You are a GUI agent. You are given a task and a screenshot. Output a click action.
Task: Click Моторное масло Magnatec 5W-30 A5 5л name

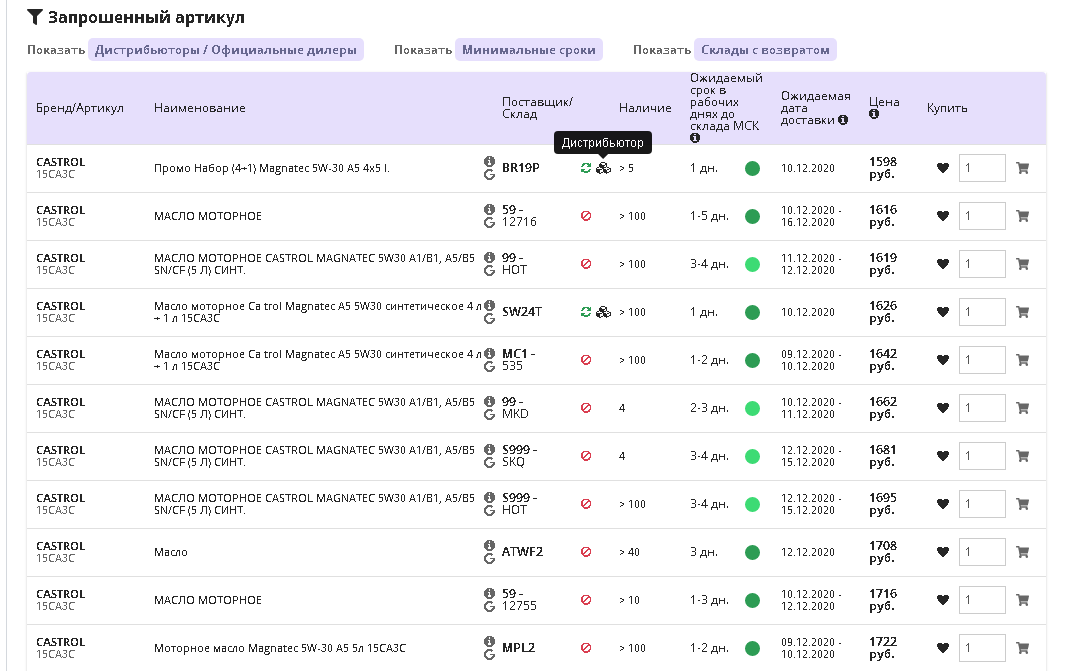click(279, 648)
